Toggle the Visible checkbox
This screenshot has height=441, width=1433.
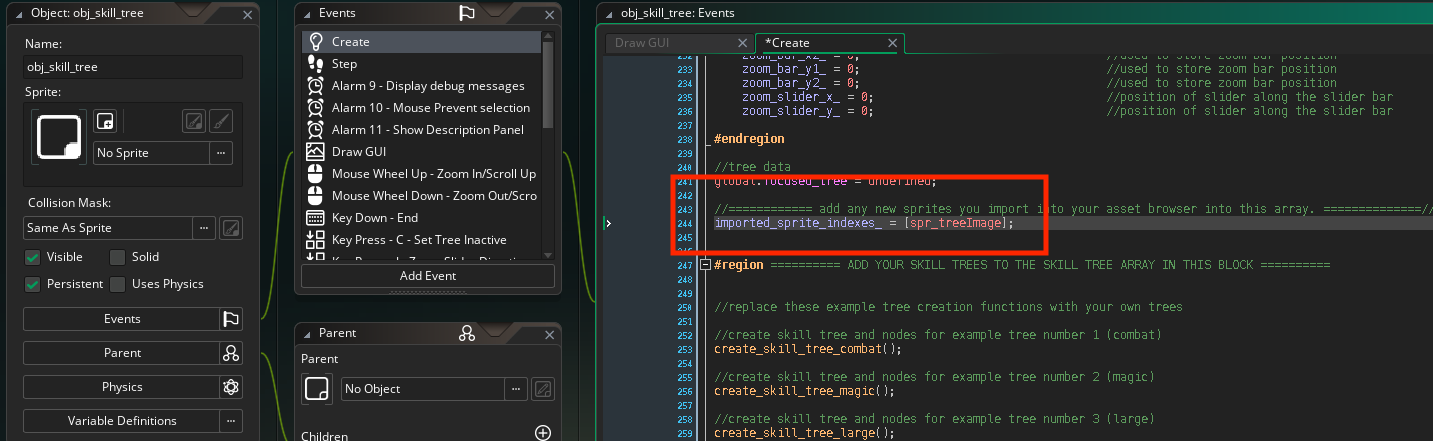pyautogui.click(x=33, y=257)
